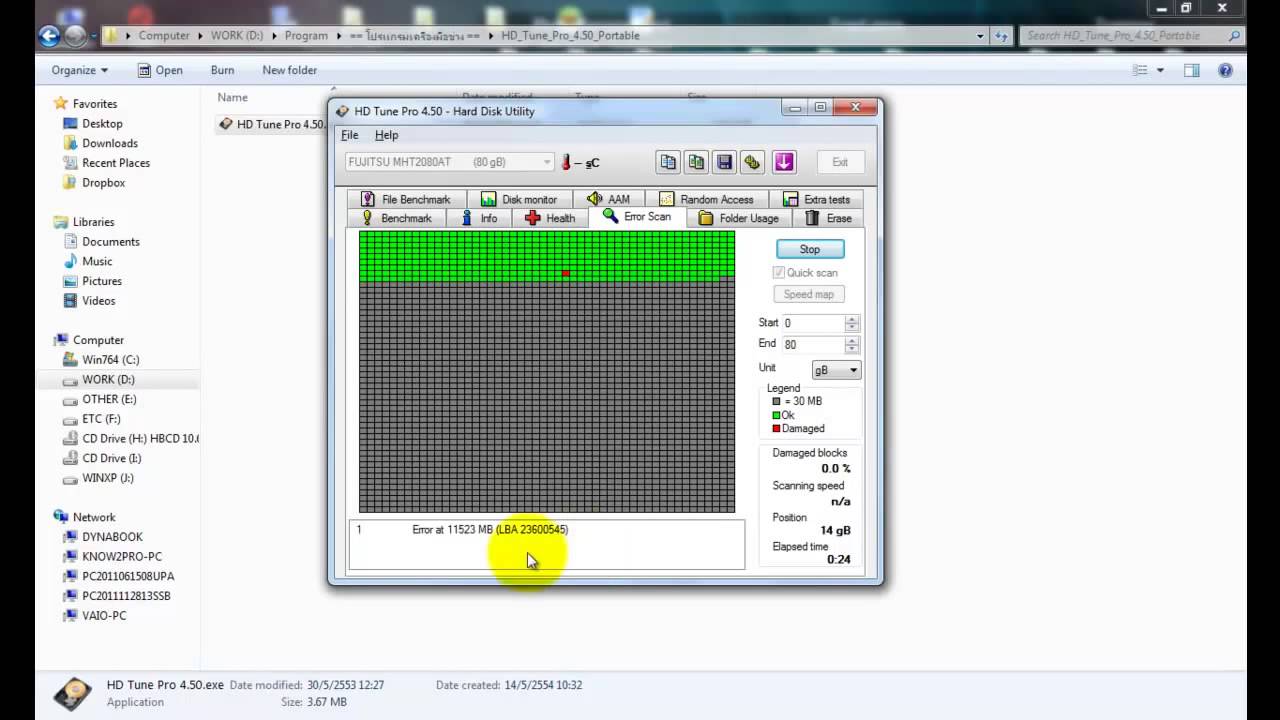Screen dimensions: 1280x720
Task: Toggle the preview pane icon
Action: click(x=1191, y=70)
